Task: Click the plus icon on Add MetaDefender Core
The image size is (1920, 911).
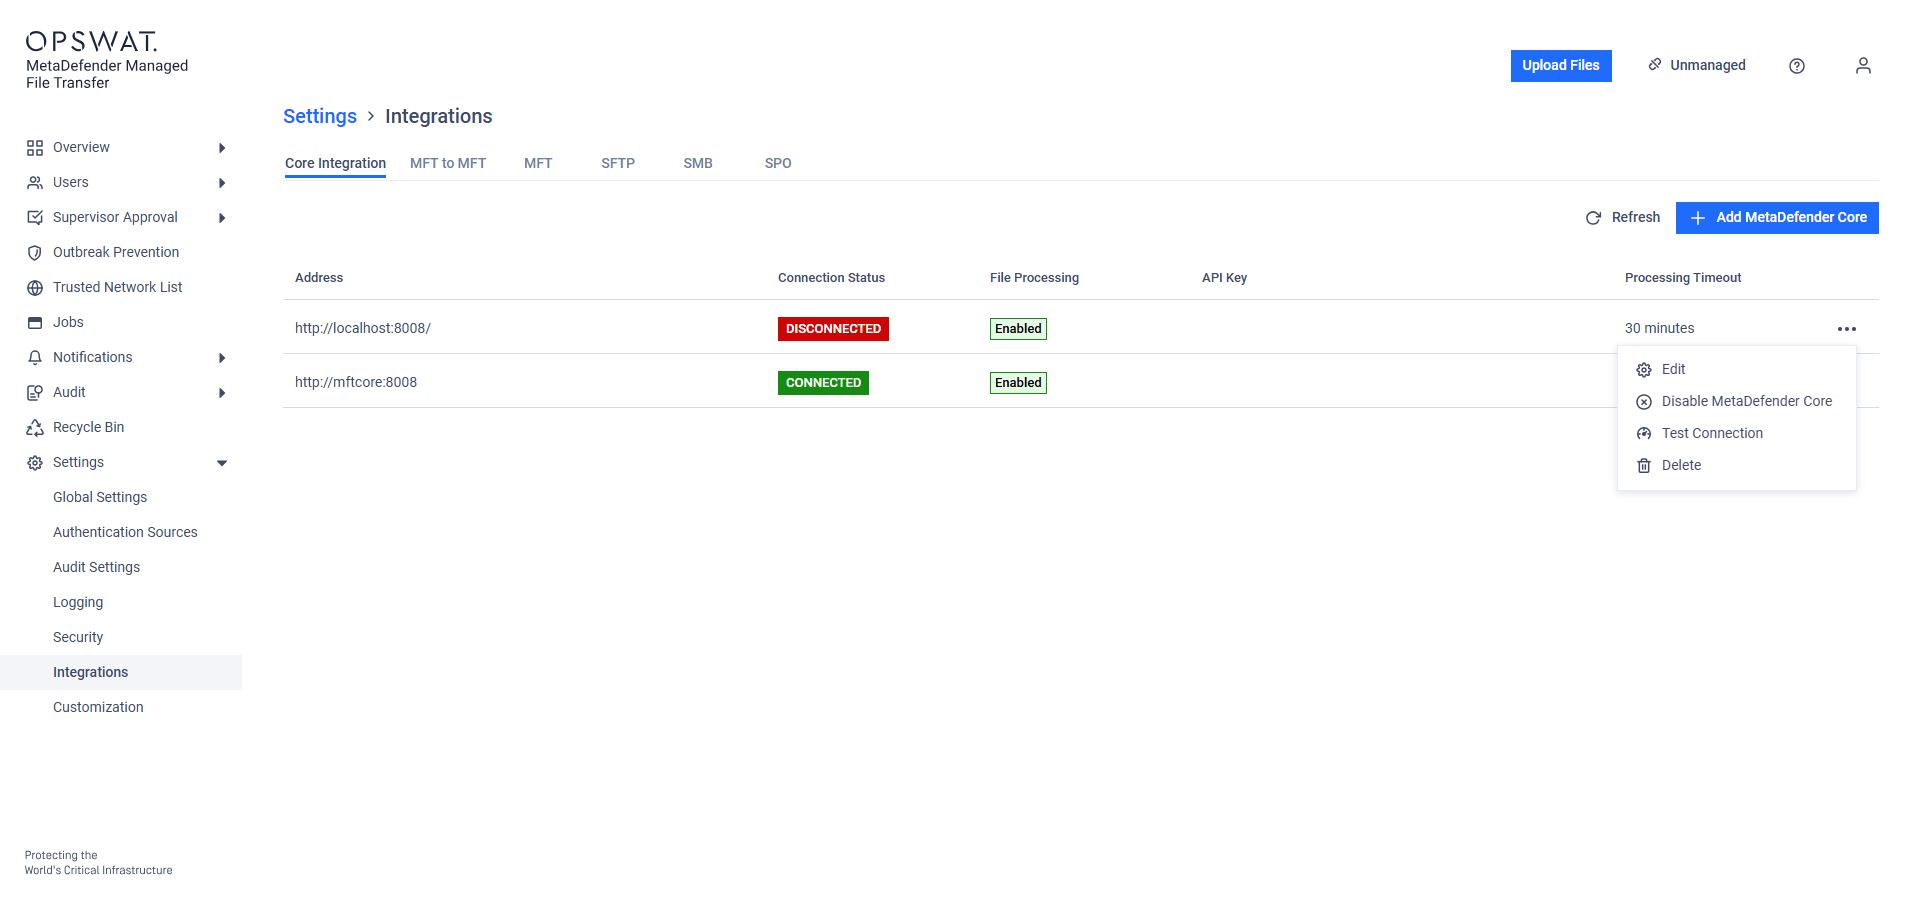Action: tap(1698, 218)
